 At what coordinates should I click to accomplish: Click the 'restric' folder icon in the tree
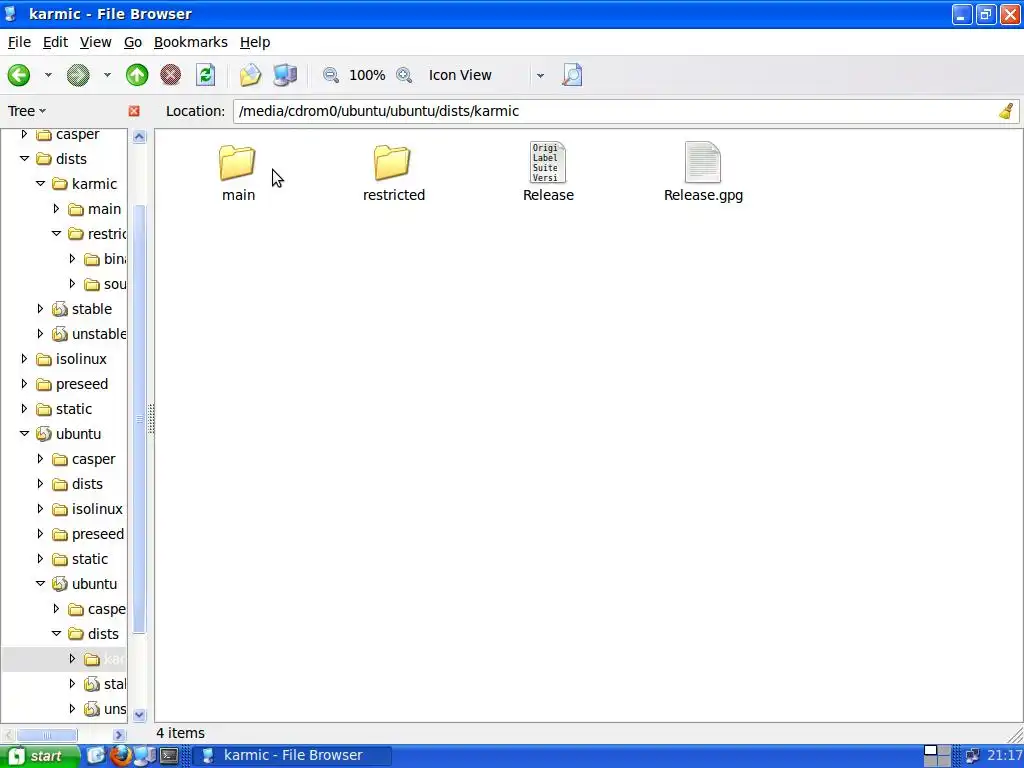76,234
